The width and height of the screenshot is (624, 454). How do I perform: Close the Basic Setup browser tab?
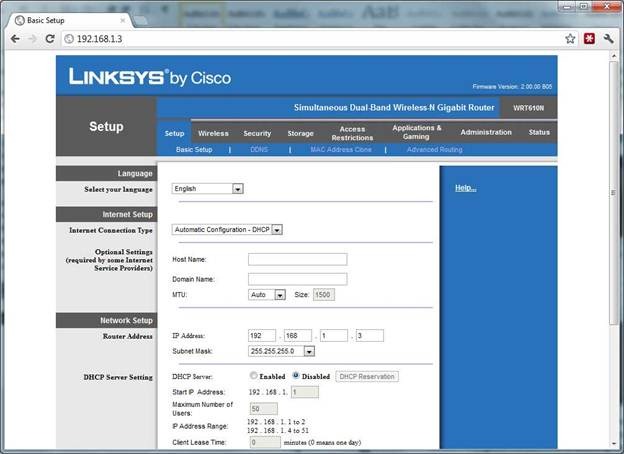click(x=123, y=20)
